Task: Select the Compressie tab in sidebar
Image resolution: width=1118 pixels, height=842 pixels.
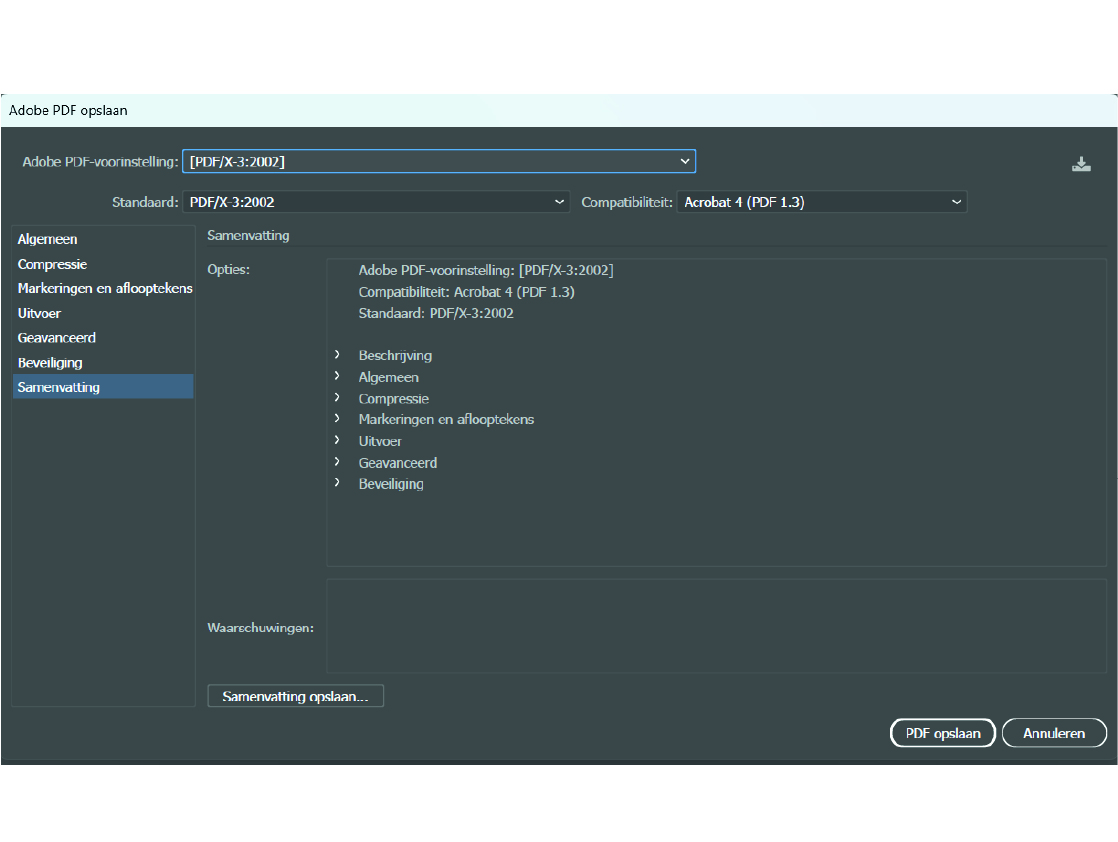Action: pos(52,264)
